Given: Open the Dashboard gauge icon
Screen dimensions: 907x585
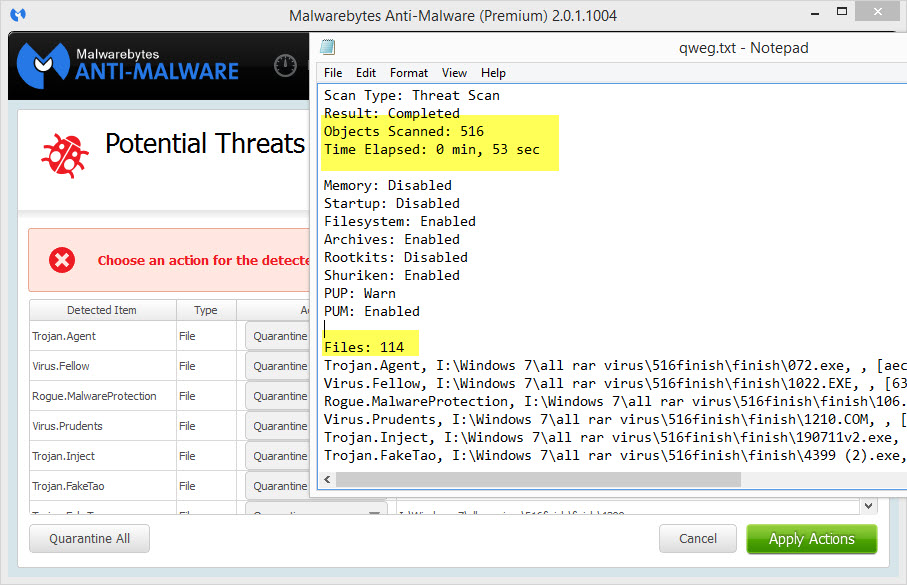Looking at the screenshot, I should coord(285,65).
